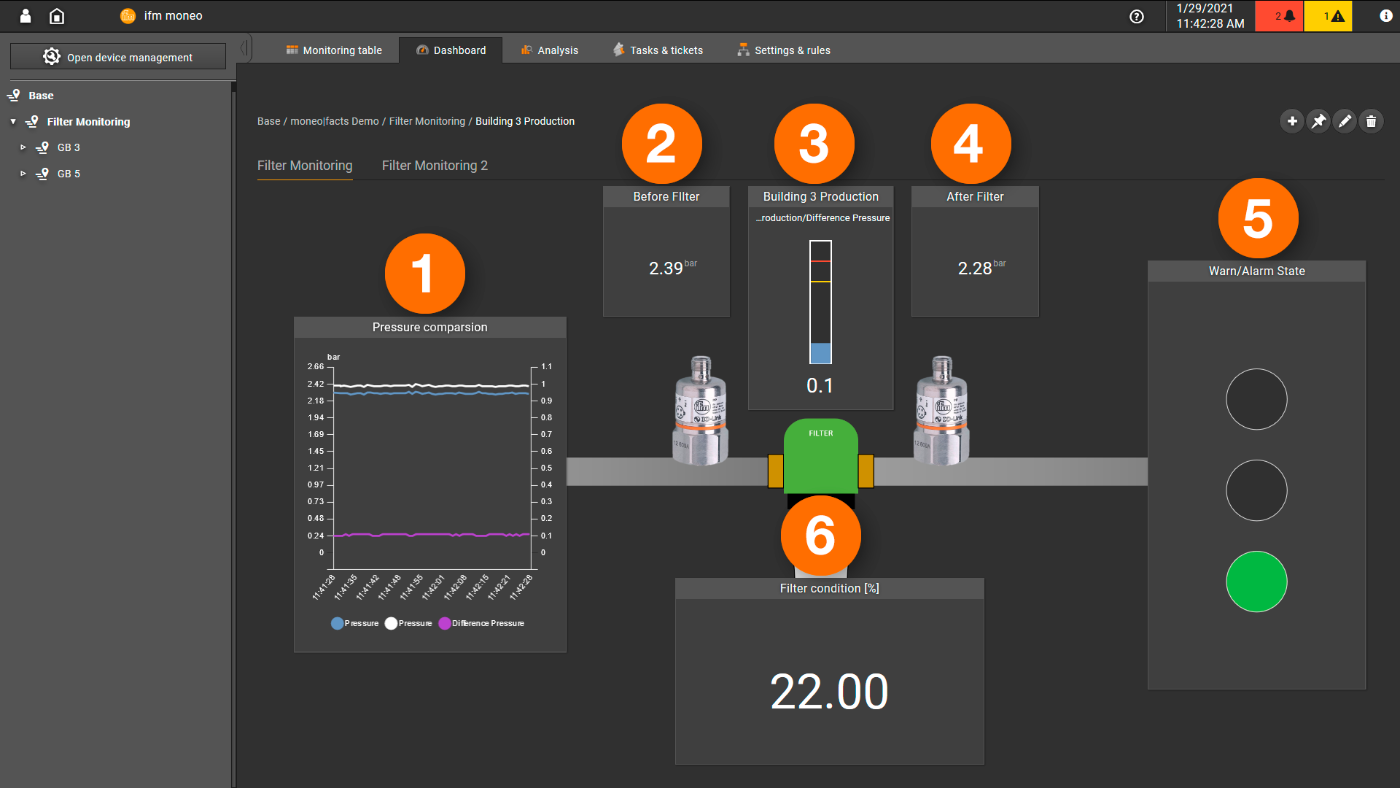Edit the dashboard with the pencil icon
The width and height of the screenshot is (1400, 788).
click(x=1344, y=120)
